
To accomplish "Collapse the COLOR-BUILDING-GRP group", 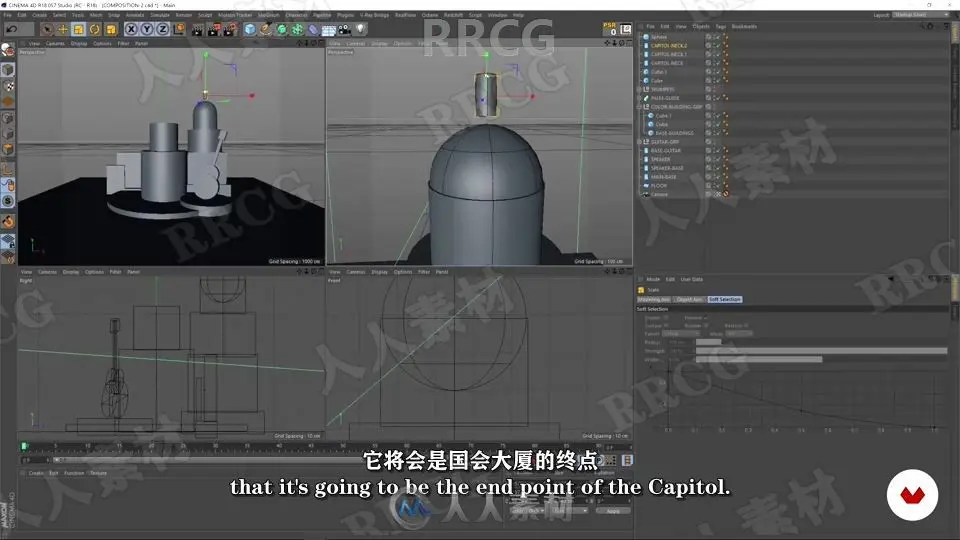I will pyautogui.click(x=640, y=107).
